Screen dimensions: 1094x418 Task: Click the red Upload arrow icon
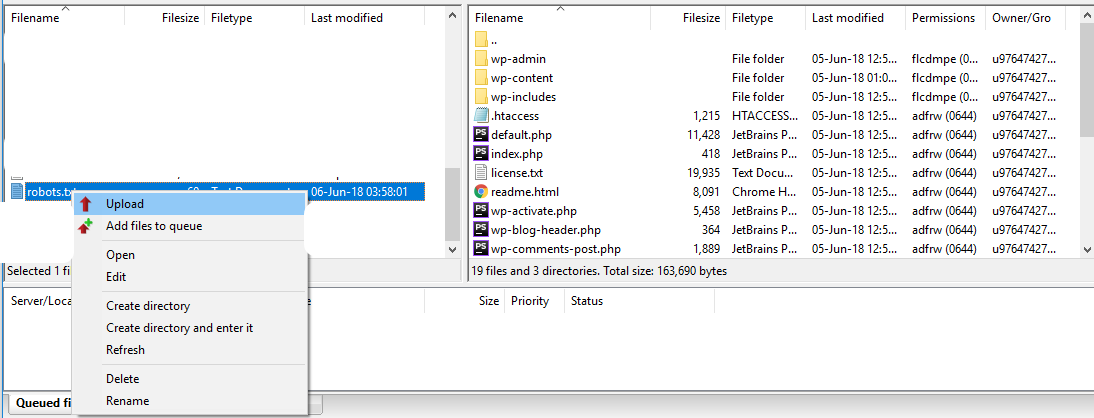point(85,204)
